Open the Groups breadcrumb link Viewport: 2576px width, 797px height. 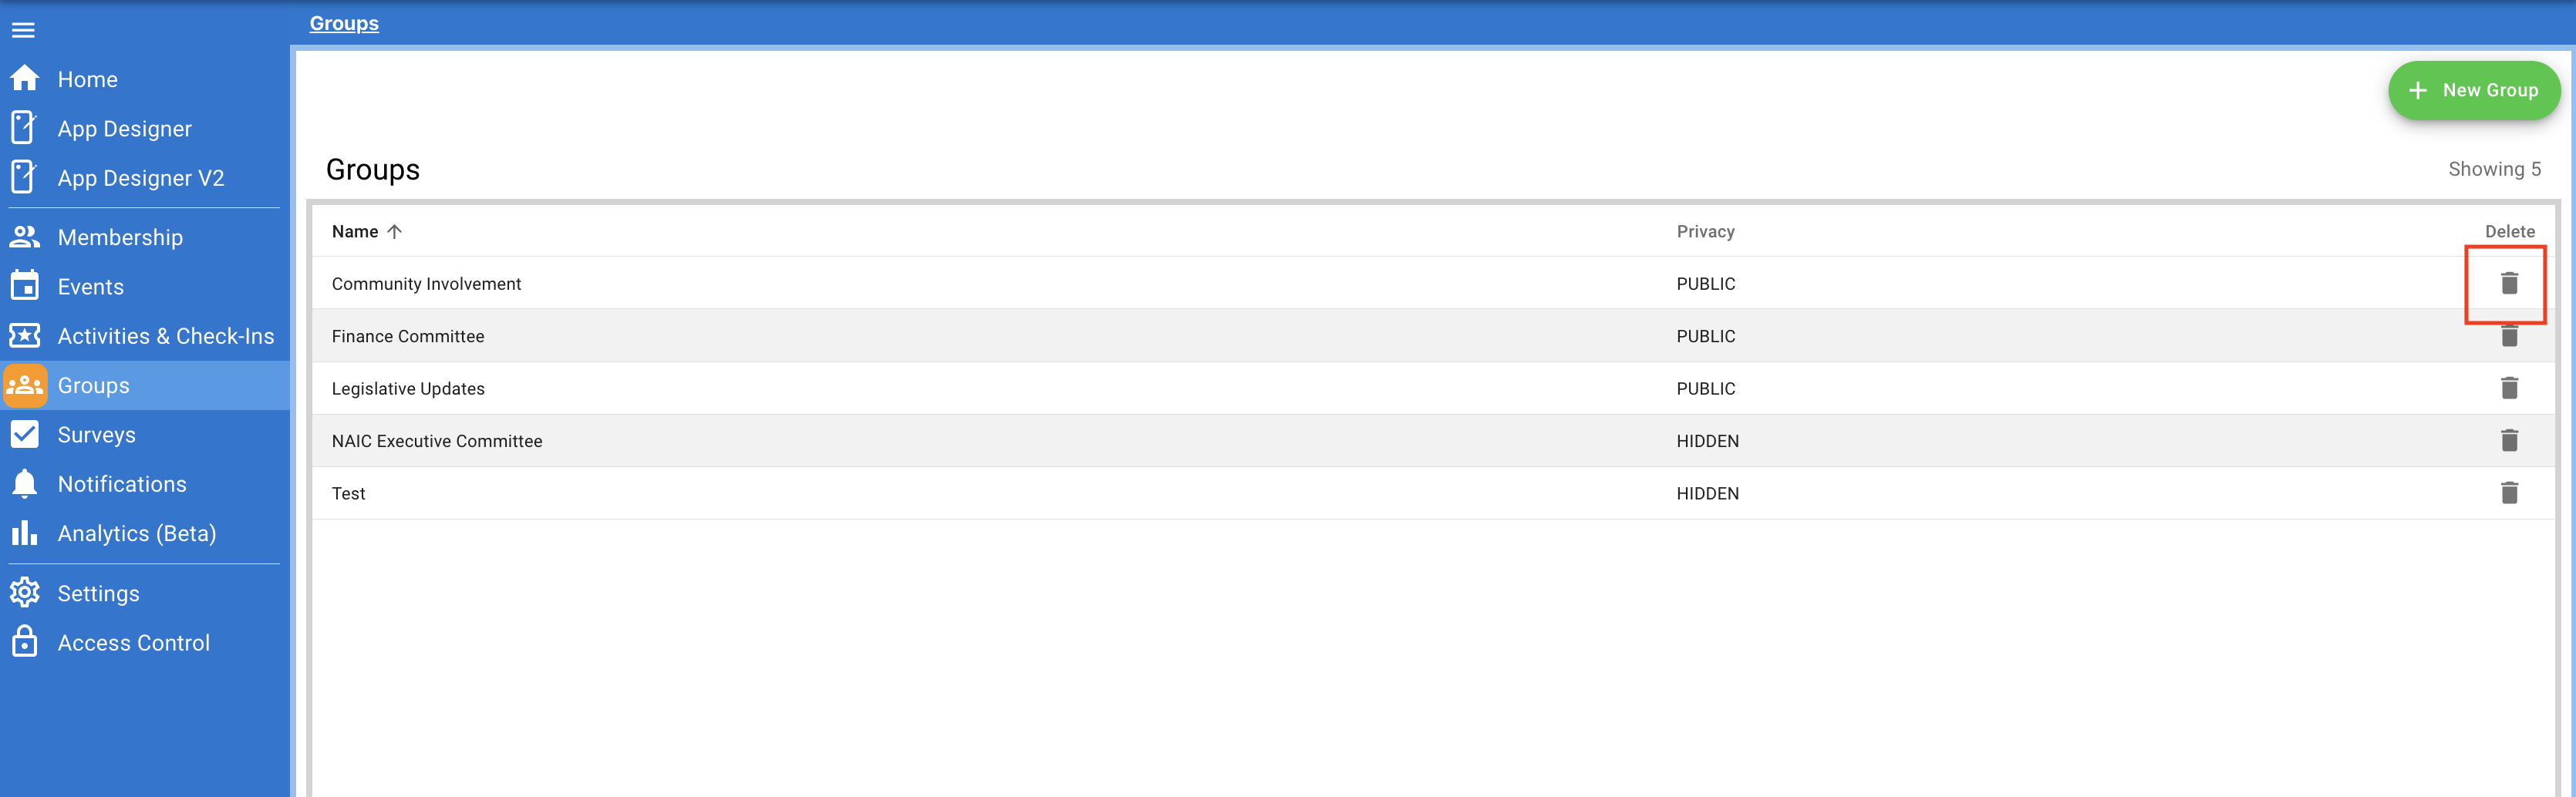[343, 22]
